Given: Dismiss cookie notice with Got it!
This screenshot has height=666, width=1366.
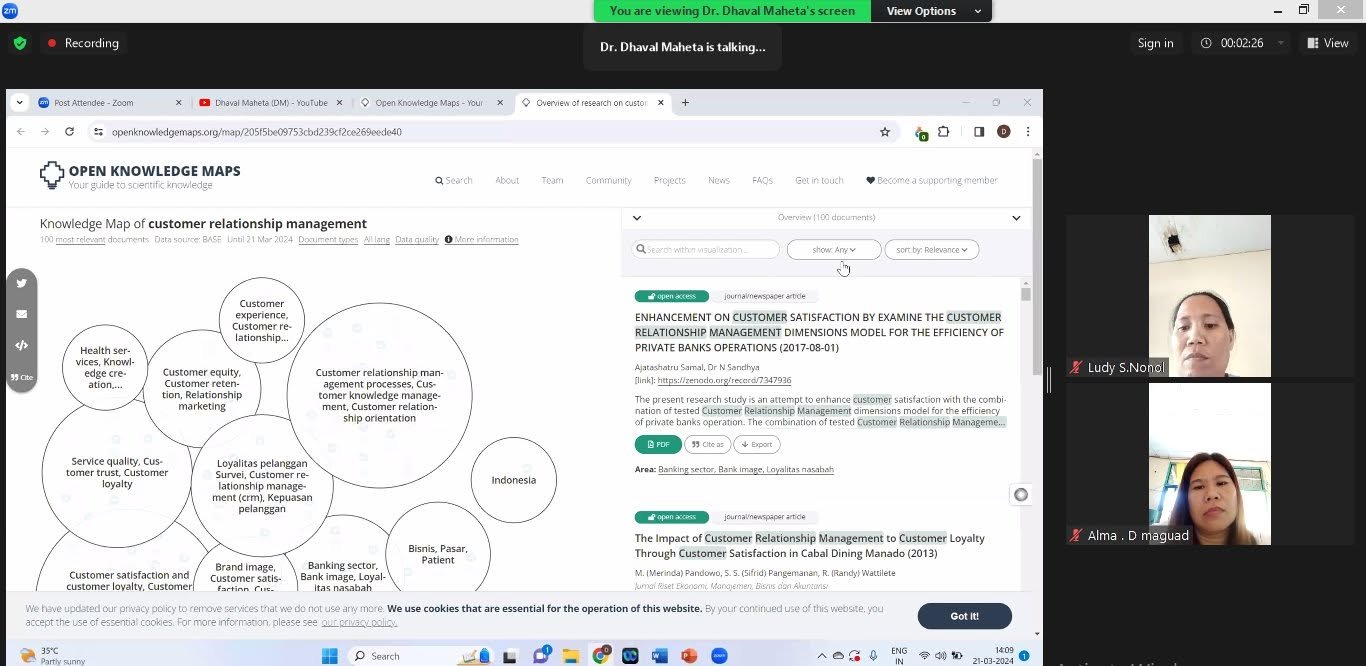Looking at the screenshot, I should 964,616.
